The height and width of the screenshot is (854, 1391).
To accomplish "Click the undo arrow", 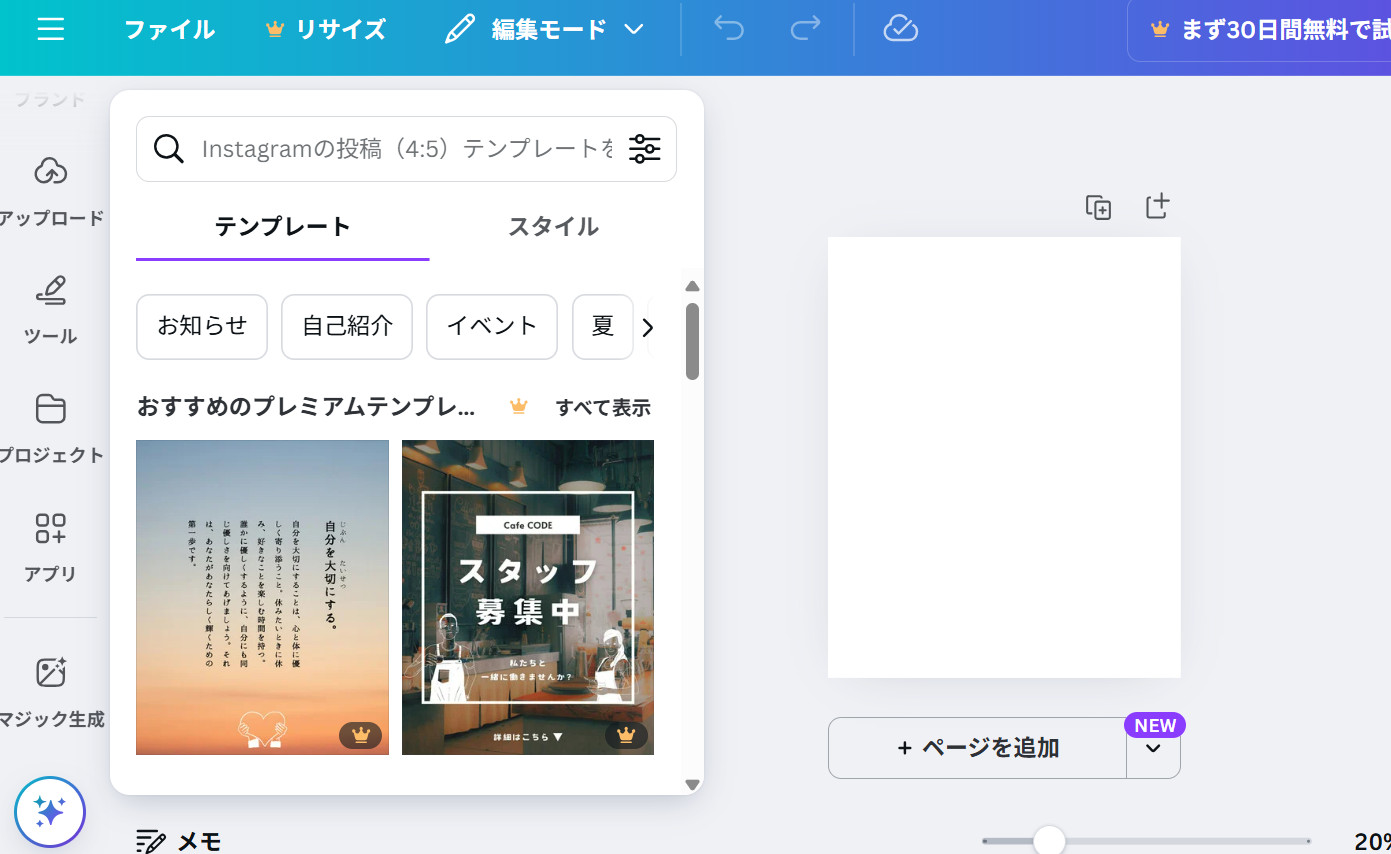I will pos(729,29).
